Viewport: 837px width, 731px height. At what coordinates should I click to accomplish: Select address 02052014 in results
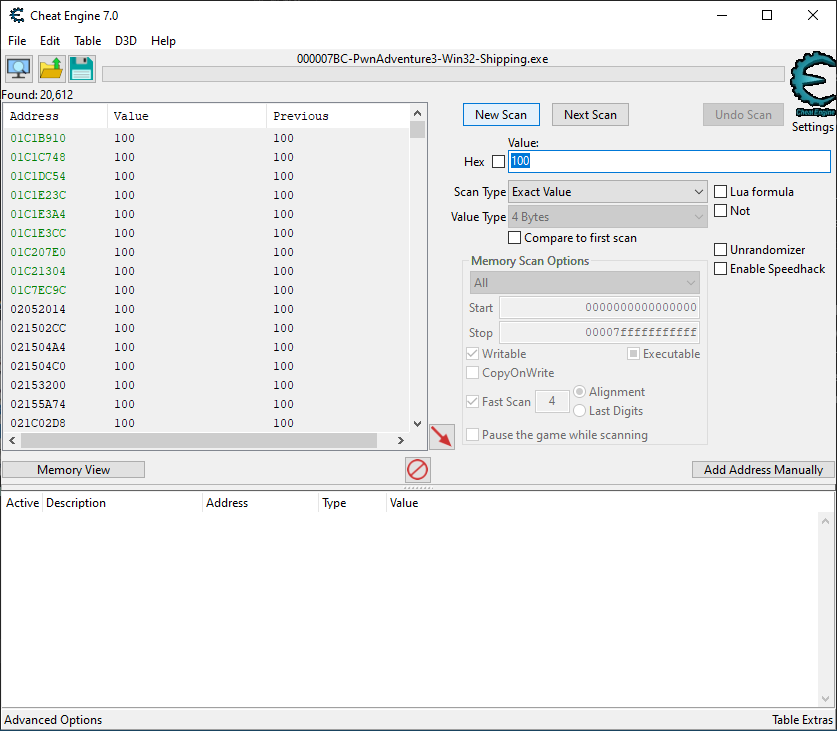[38, 309]
